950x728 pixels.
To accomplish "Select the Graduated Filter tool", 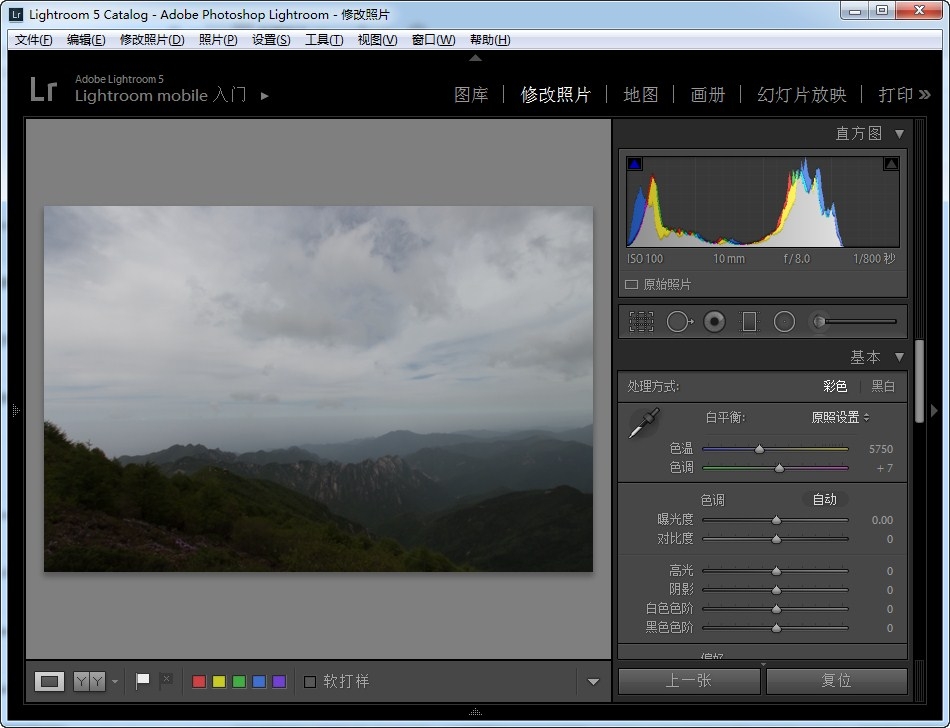I will (x=749, y=321).
